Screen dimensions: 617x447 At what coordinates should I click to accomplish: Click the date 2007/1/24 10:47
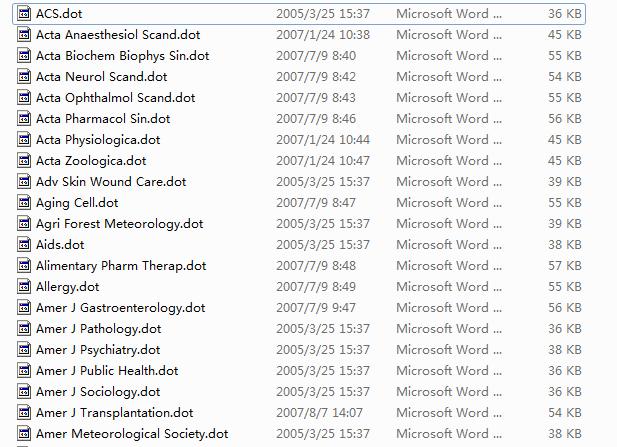[323, 161]
